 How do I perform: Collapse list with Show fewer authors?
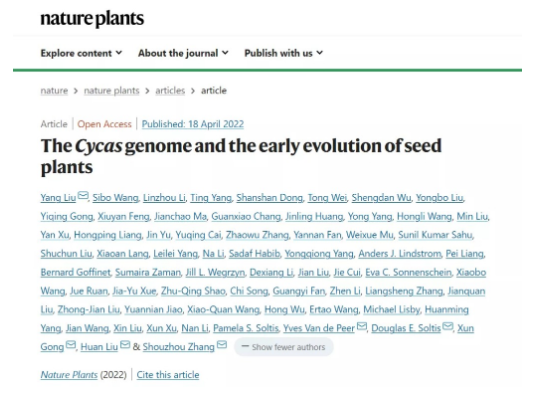point(283,347)
